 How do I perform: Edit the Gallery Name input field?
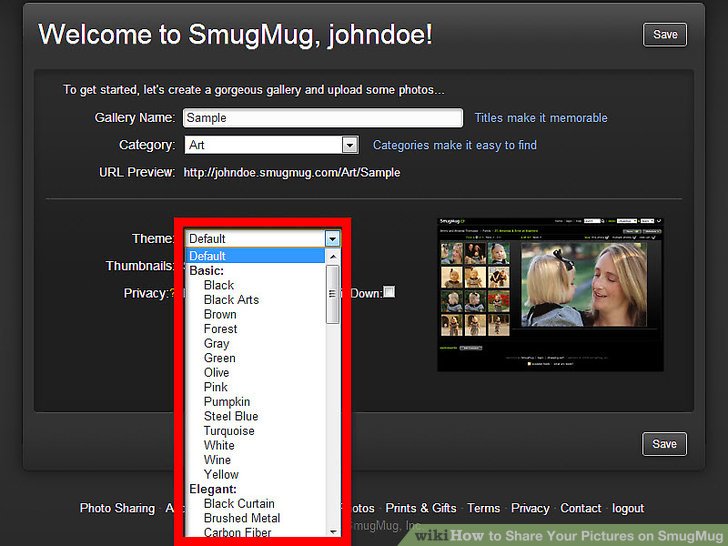323,118
